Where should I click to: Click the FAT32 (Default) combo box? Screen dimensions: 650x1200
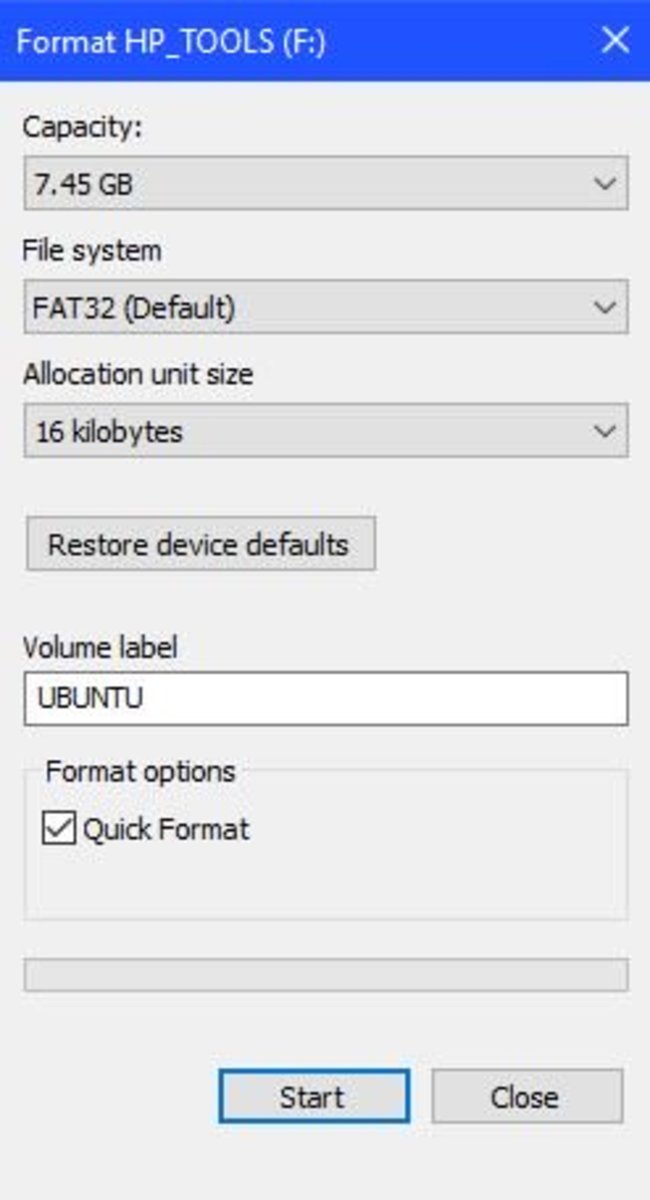coord(300,307)
